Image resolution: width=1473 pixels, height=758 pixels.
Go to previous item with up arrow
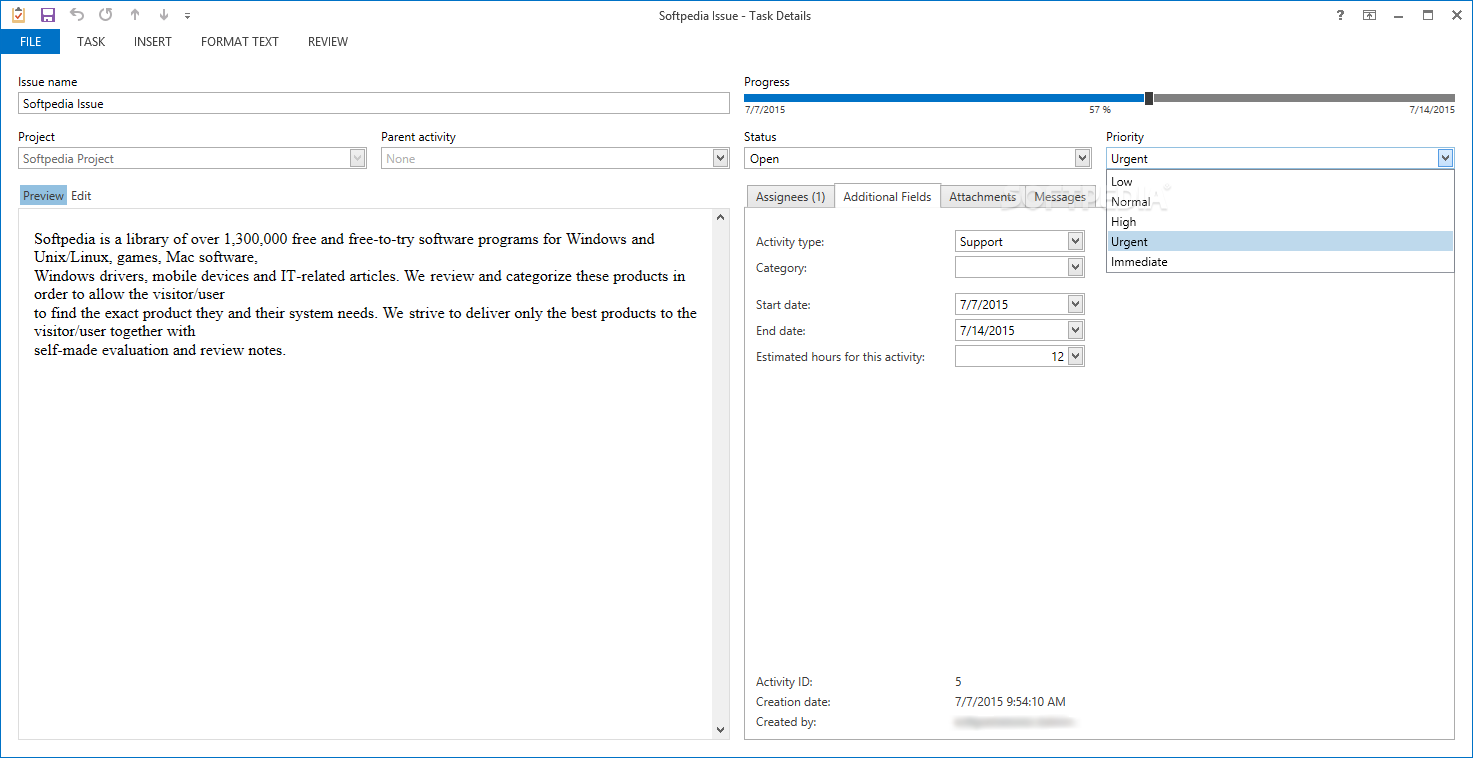pyautogui.click(x=135, y=15)
